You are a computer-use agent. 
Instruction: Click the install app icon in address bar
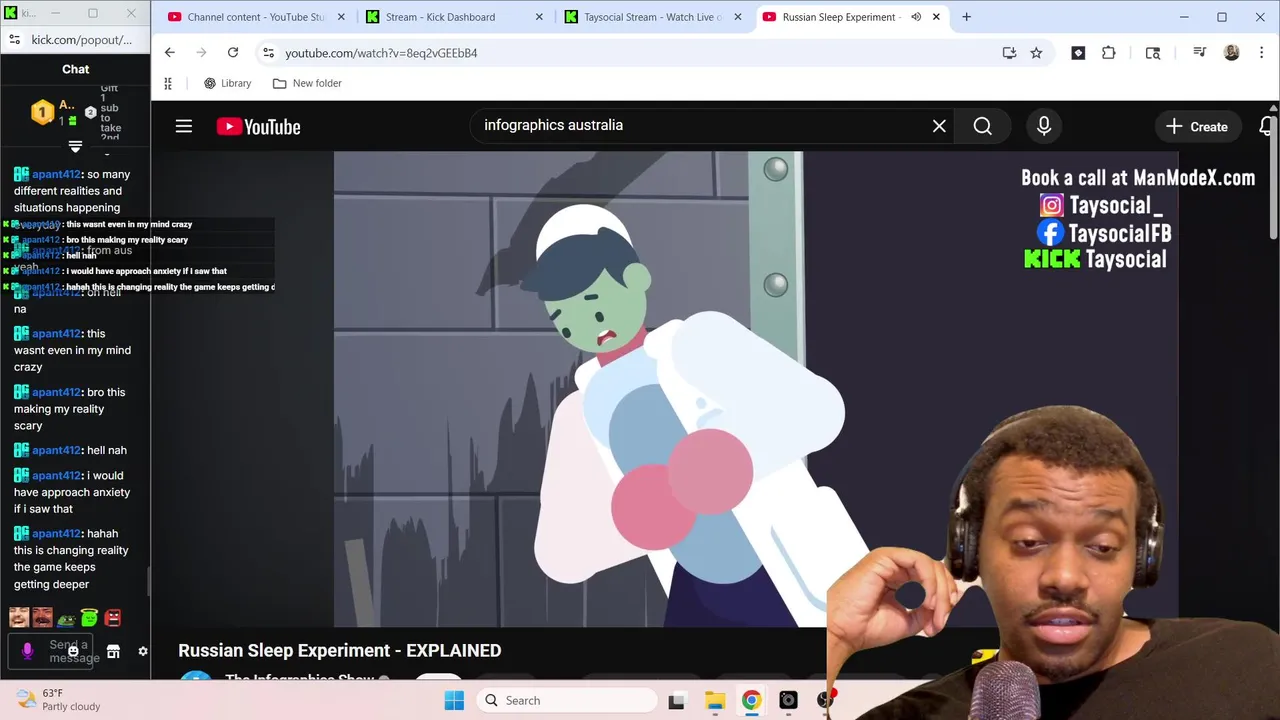point(1009,53)
